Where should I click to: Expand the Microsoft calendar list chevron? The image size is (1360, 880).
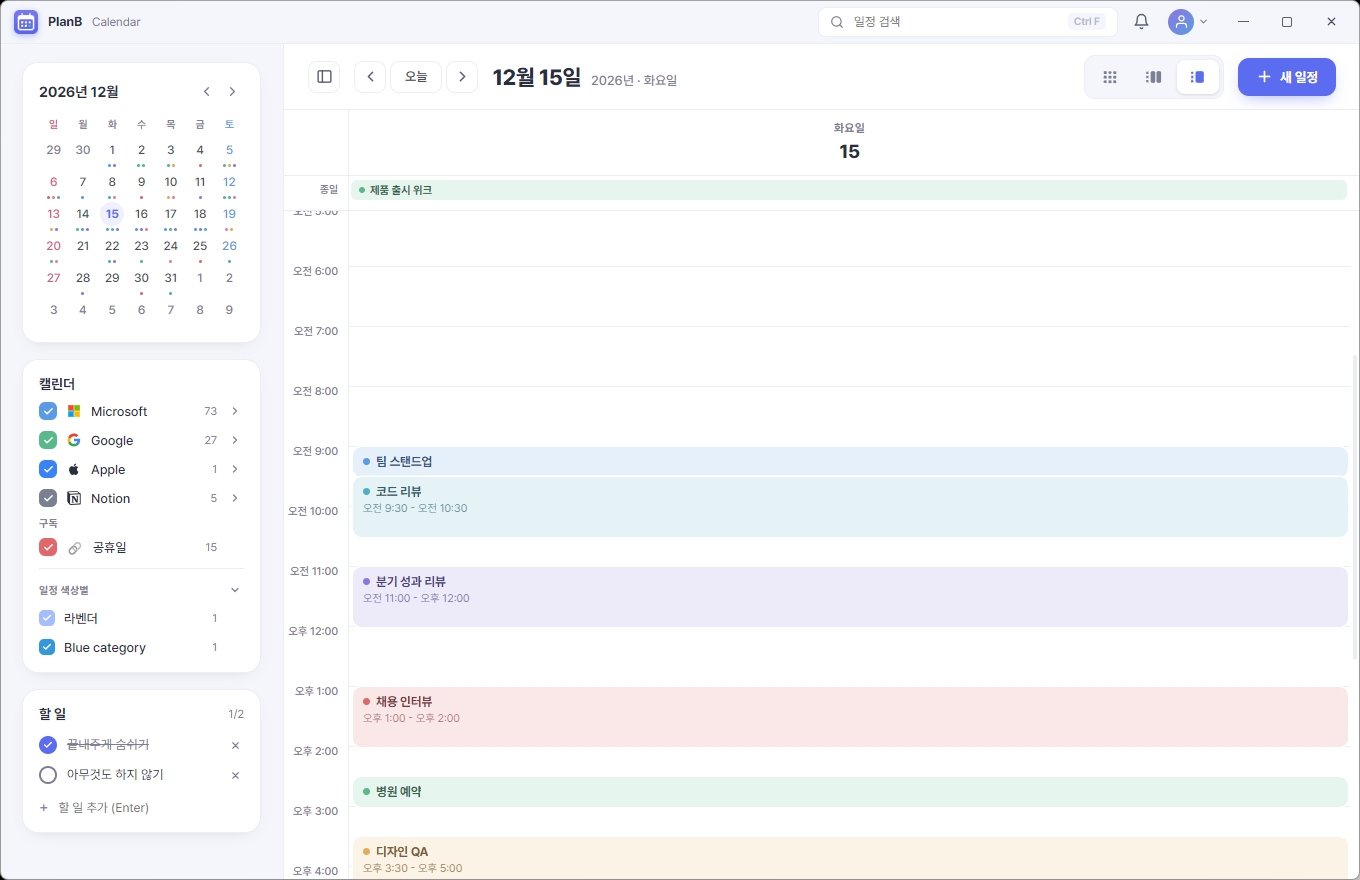(235, 411)
